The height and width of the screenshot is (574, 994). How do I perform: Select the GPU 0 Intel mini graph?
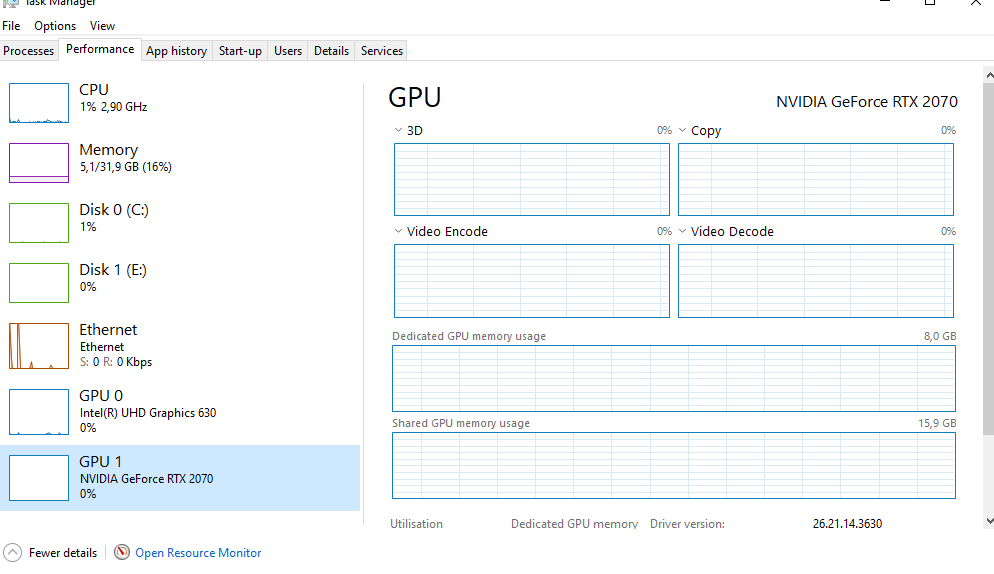click(39, 412)
